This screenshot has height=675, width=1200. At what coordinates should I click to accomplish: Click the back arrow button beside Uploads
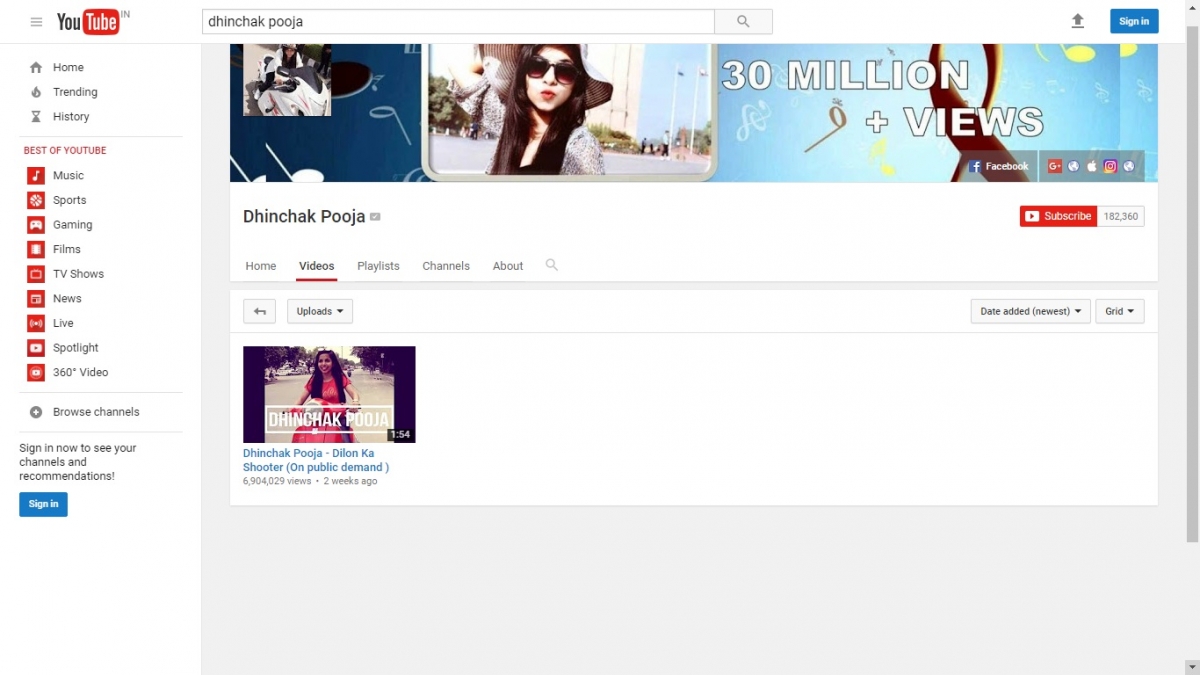click(x=259, y=311)
